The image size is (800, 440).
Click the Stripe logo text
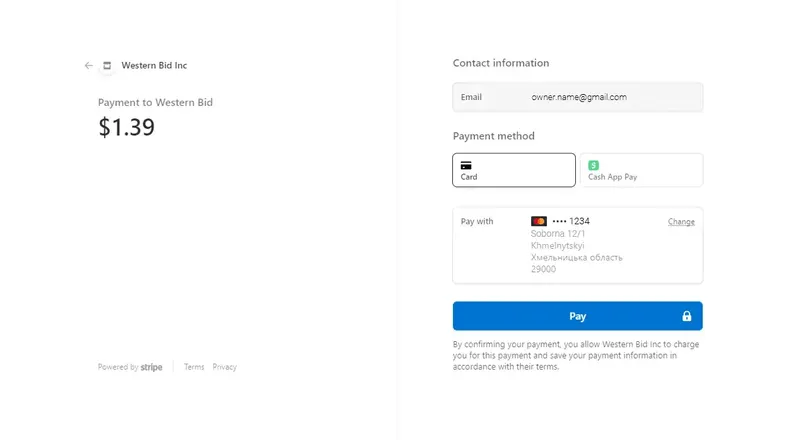(x=152, y=367)
